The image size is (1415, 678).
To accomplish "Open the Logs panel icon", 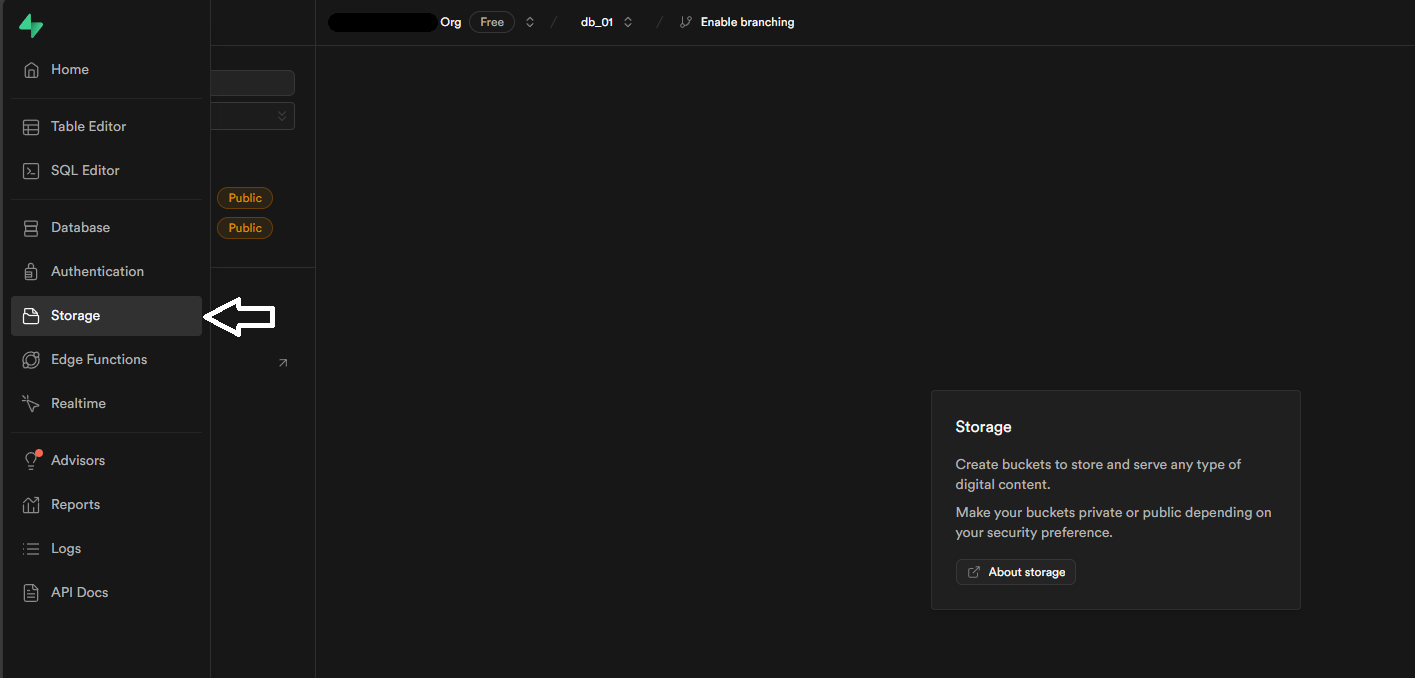I will tap(30, 548).
